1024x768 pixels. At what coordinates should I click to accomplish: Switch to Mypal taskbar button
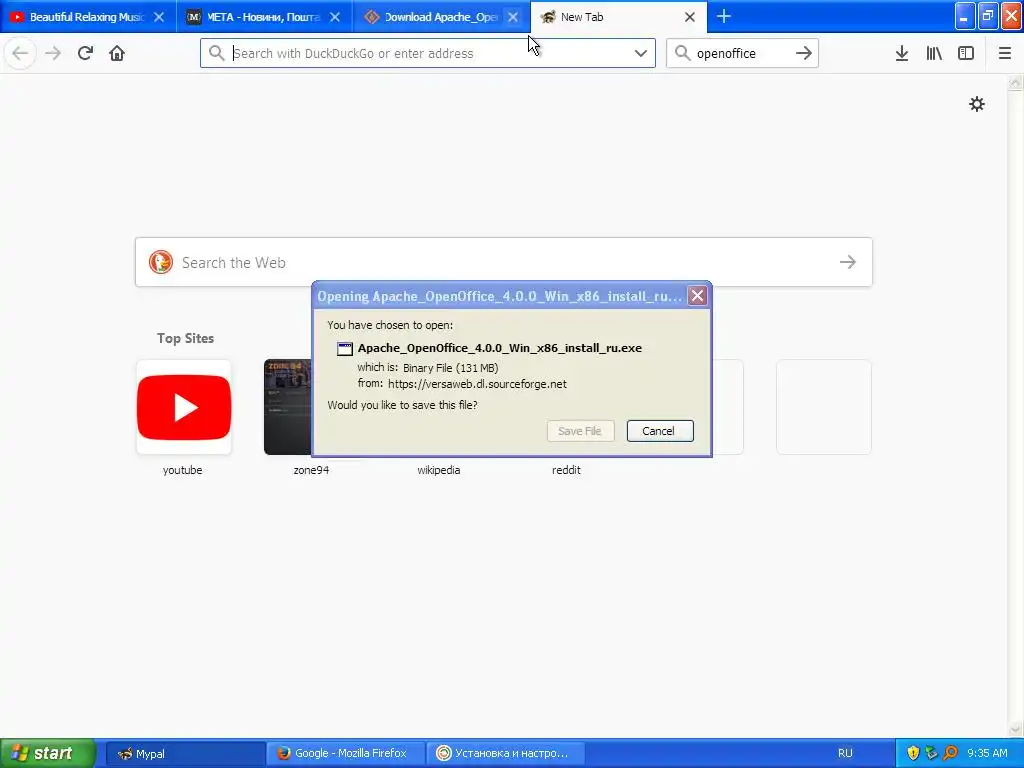pyautogui.click(x=185, y=753)
